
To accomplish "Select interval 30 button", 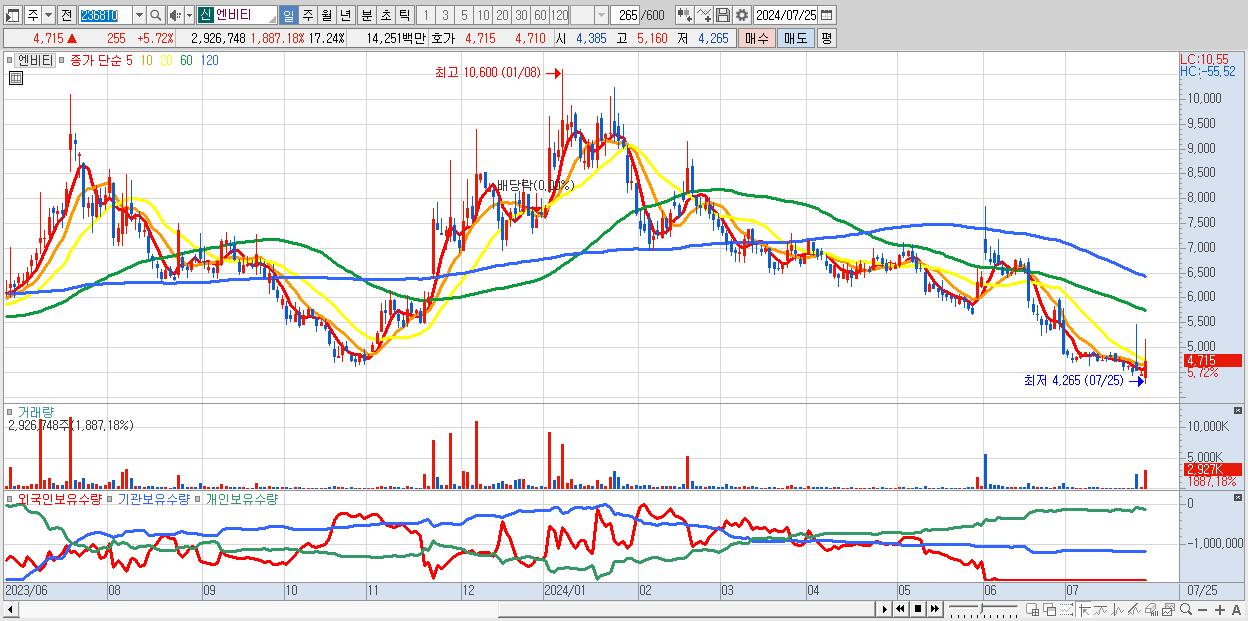I will (x=521, y=15).
